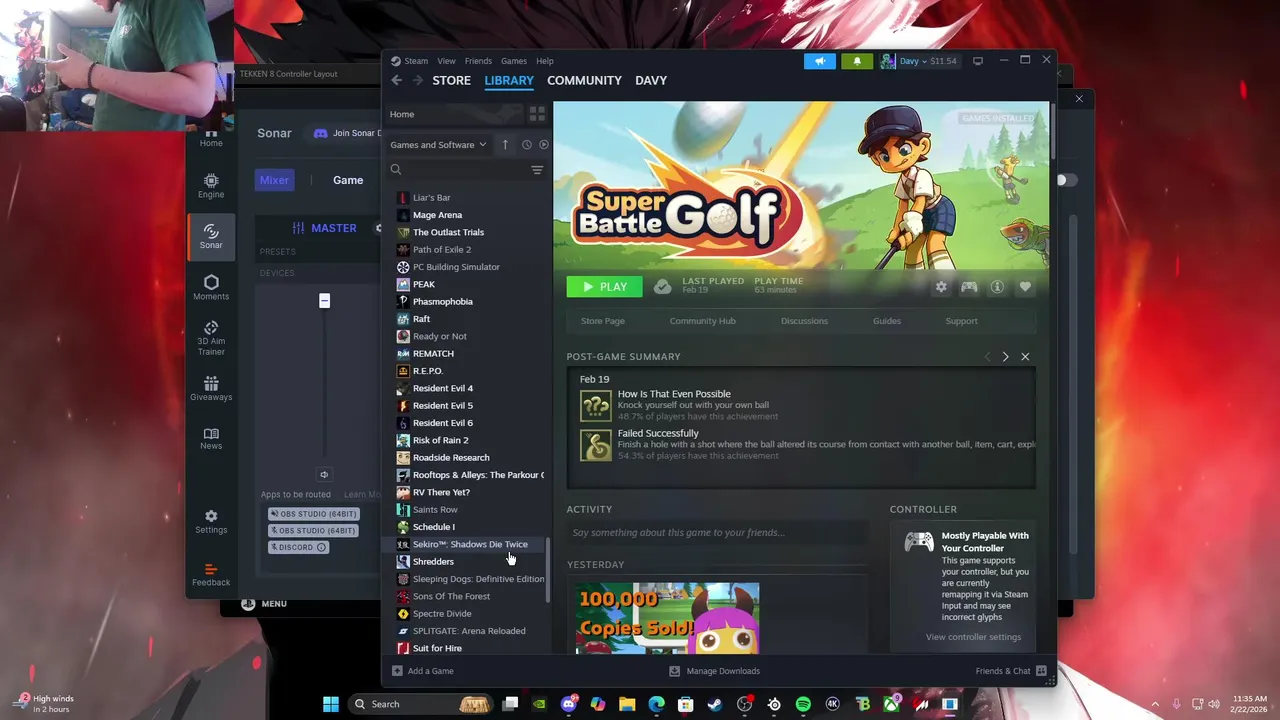
Task: Open Friends & Chat
Action: (1011, 671)
